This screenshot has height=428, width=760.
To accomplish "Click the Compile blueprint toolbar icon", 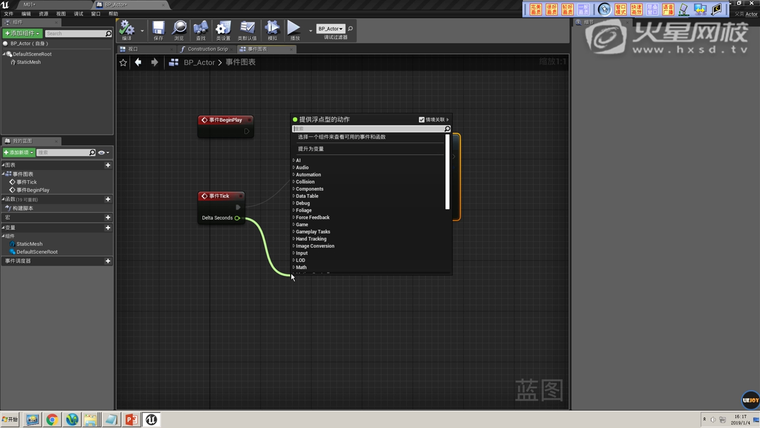I will coord(127,28).
